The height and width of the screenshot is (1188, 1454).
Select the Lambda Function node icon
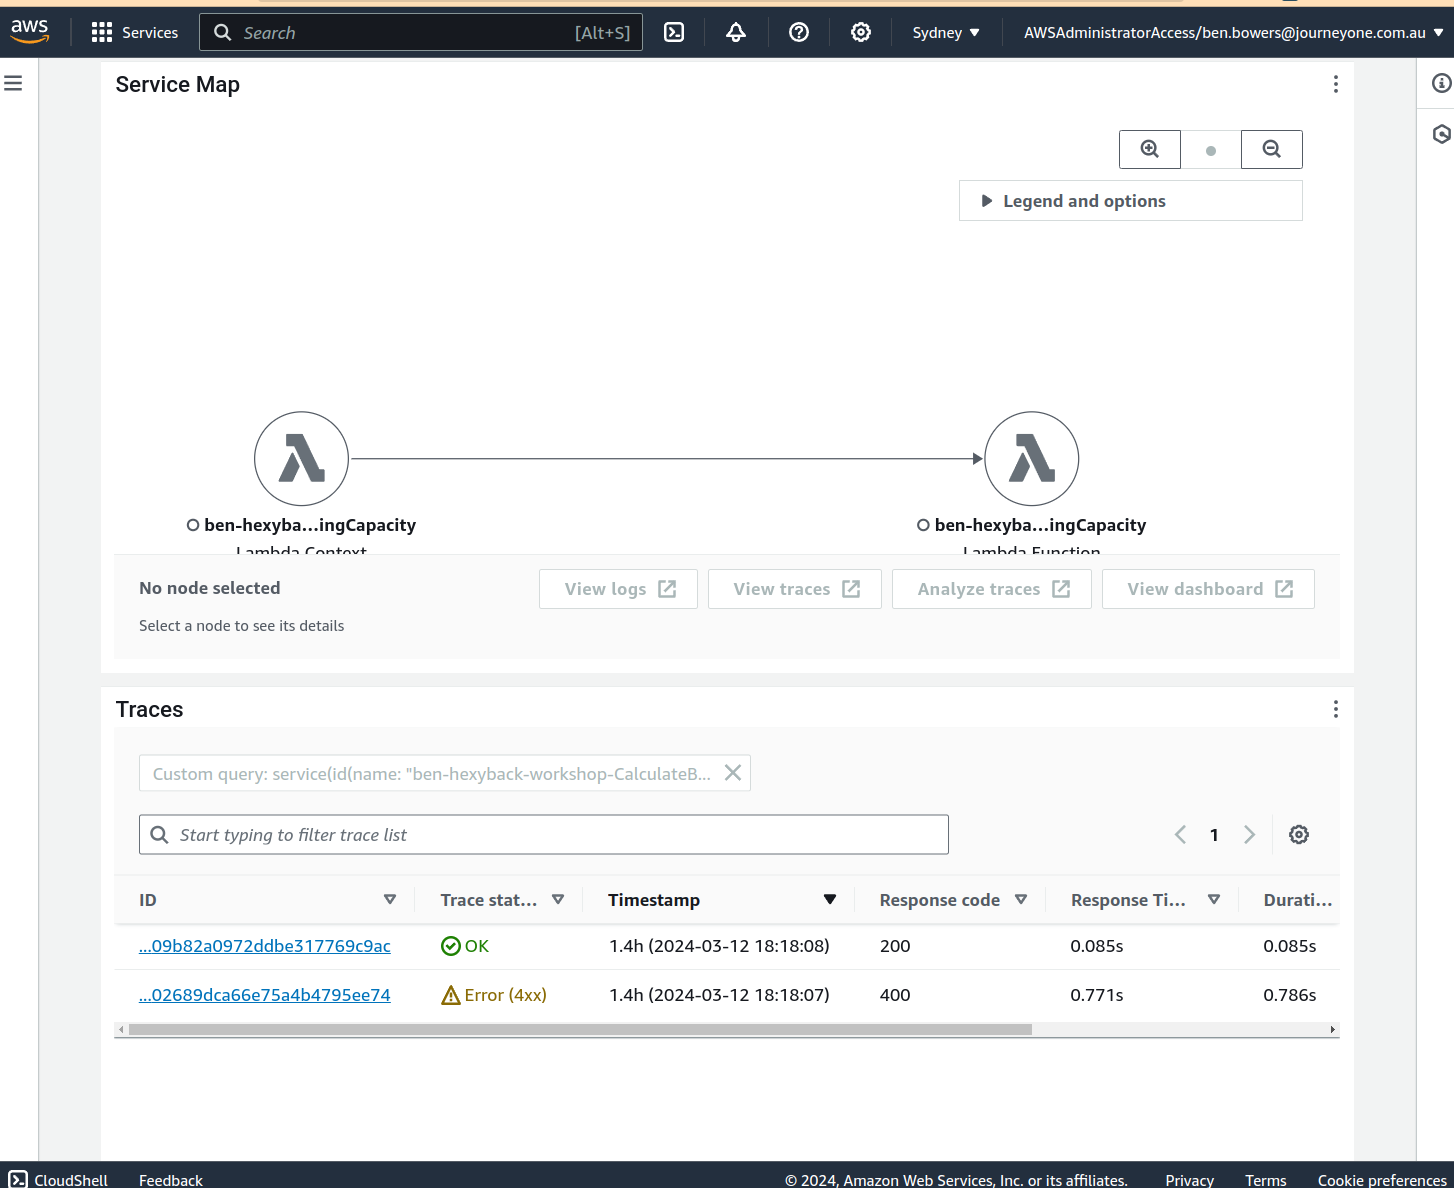click(1032, 459)
